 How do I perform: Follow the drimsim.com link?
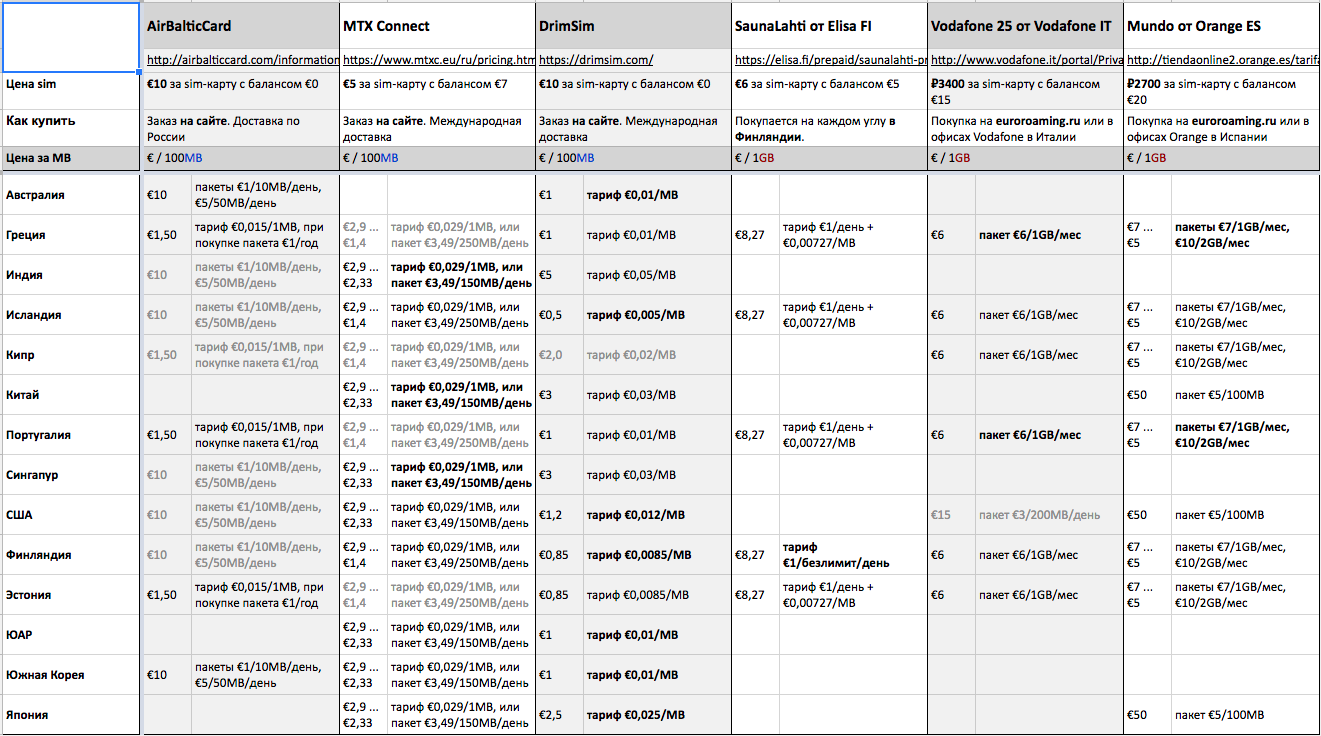click(595, 60)
